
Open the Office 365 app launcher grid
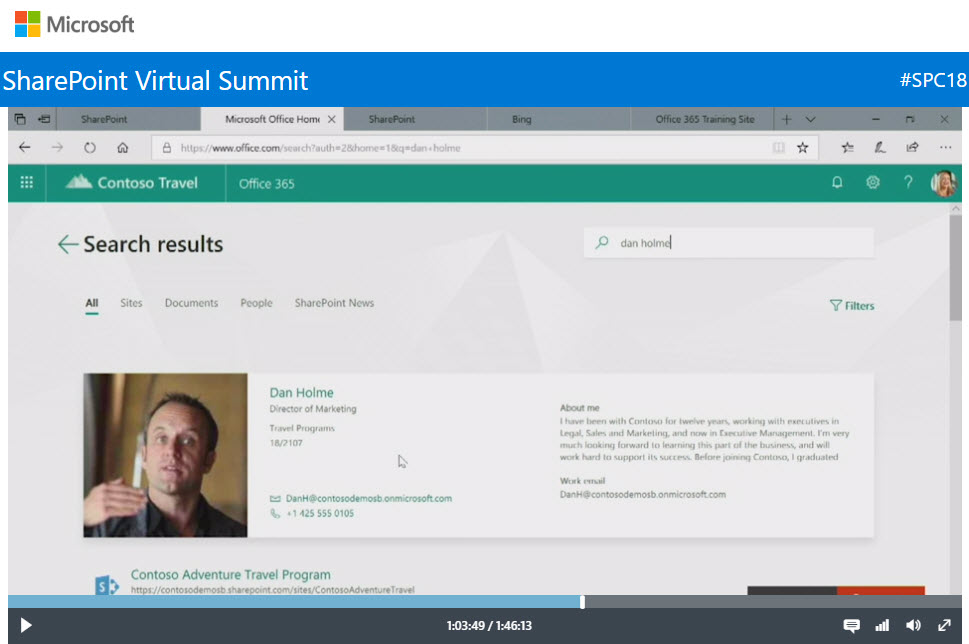click(x=27, y=182)
